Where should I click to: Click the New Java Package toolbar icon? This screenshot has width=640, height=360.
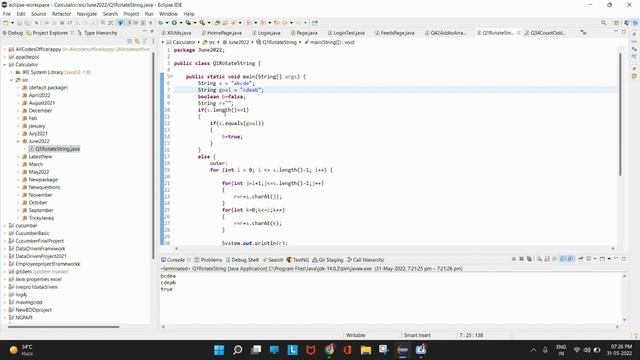[218, 23]
